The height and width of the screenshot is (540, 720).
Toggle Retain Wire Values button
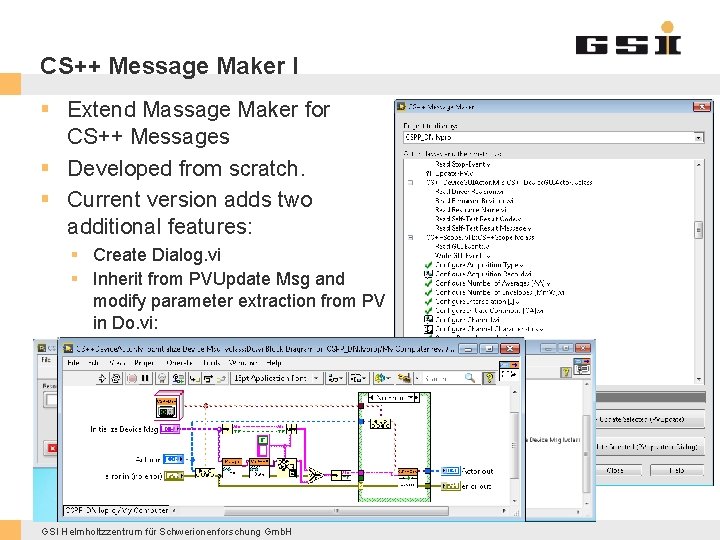[178, 378]
